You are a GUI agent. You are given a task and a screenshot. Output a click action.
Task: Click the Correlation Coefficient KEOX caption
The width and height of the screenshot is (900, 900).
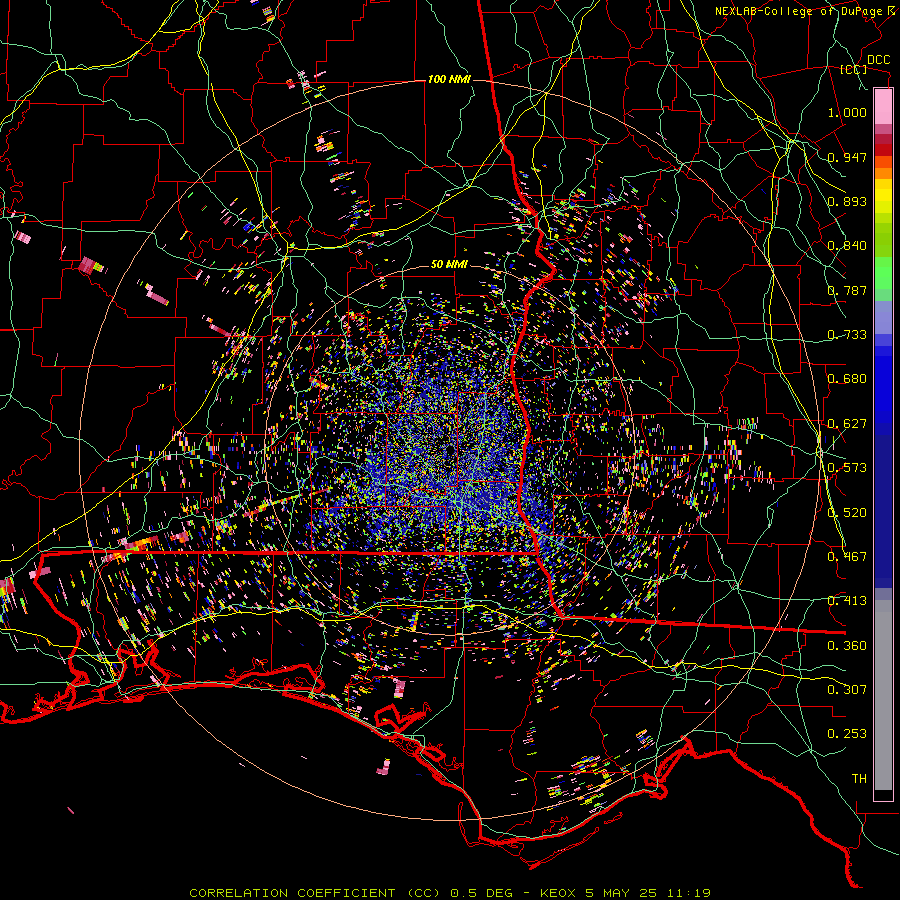click(x=449, y=893)
